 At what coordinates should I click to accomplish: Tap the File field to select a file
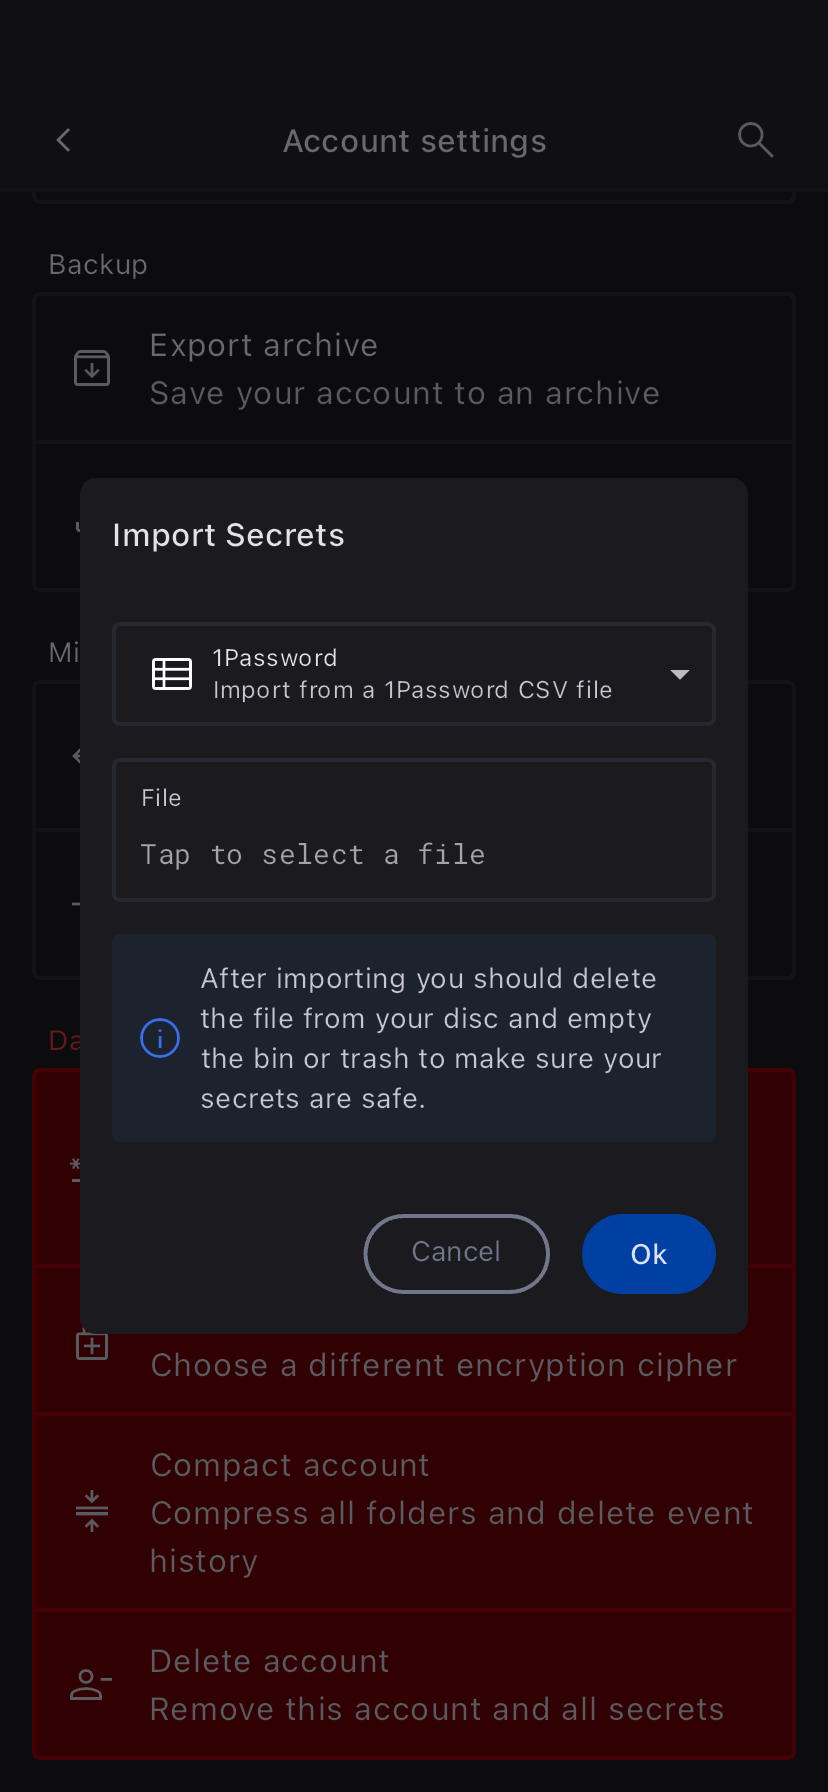(x=414, y=830)
